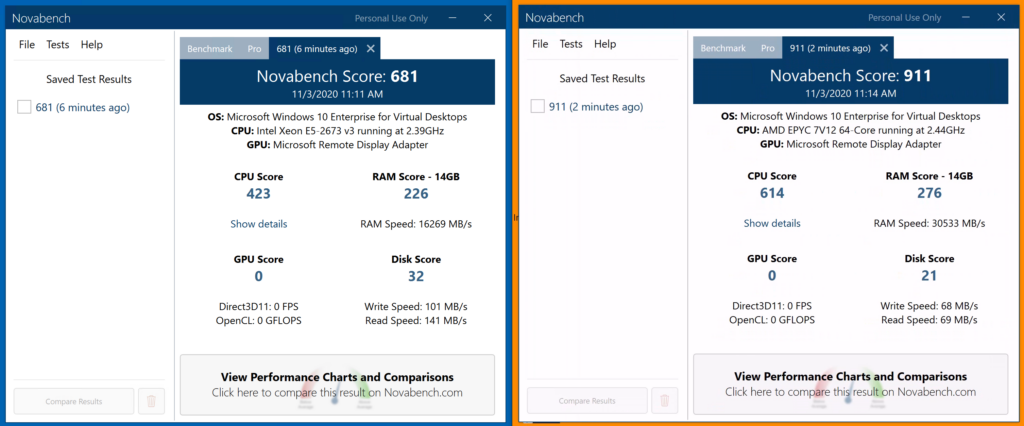This screenshot has width=1024, height=426.
Task: Check the 911 saved result checkbox
Action: [537, 106]
